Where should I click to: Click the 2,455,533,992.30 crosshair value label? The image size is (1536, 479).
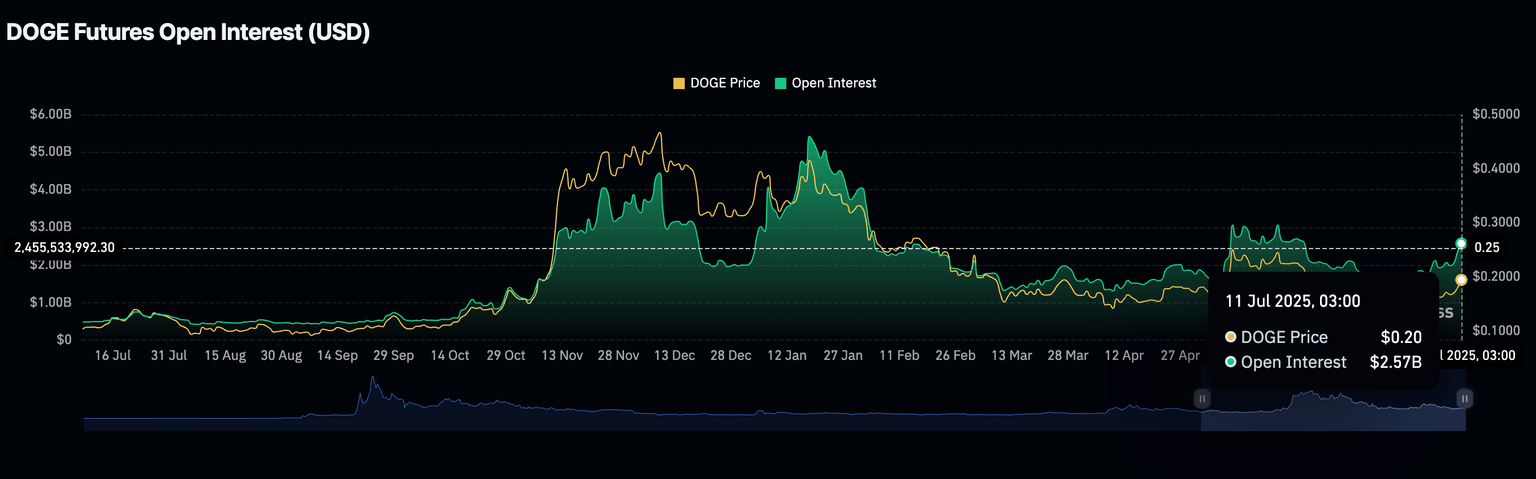click(64, 247)
